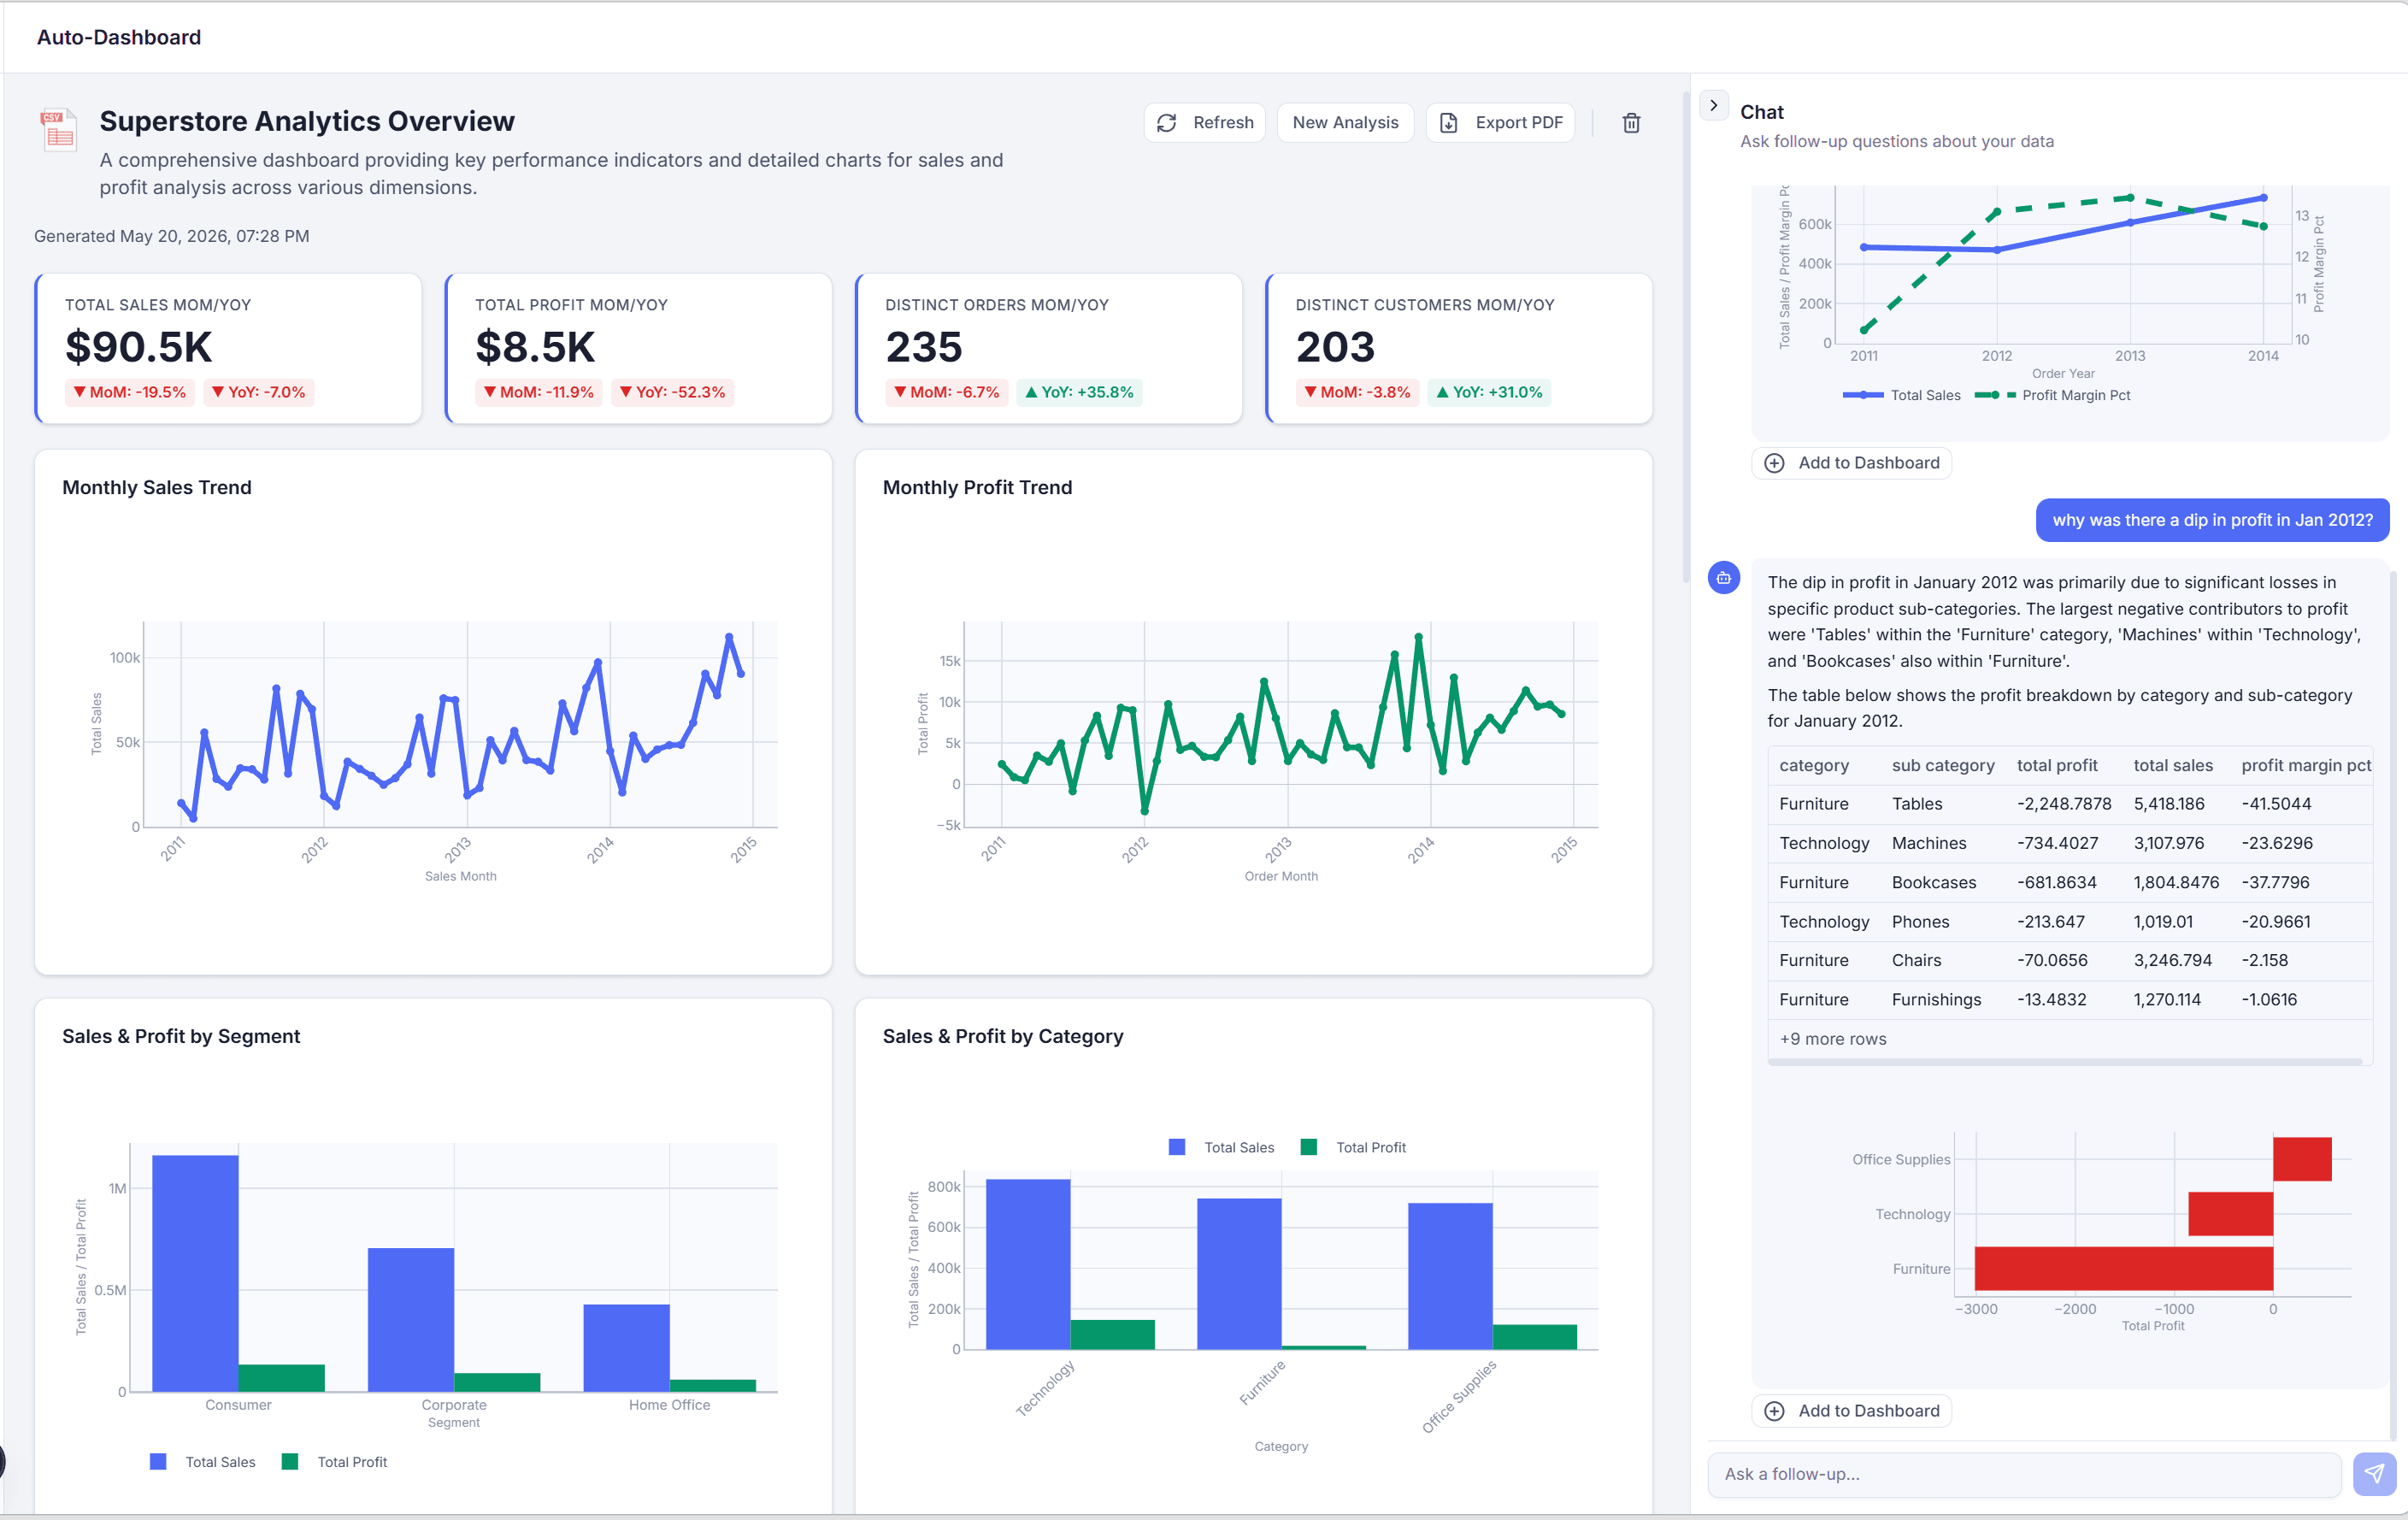Export dashboard as PDF
The height and width of the screenshot is (1520, 2408).
click(x=1499, y=122)
